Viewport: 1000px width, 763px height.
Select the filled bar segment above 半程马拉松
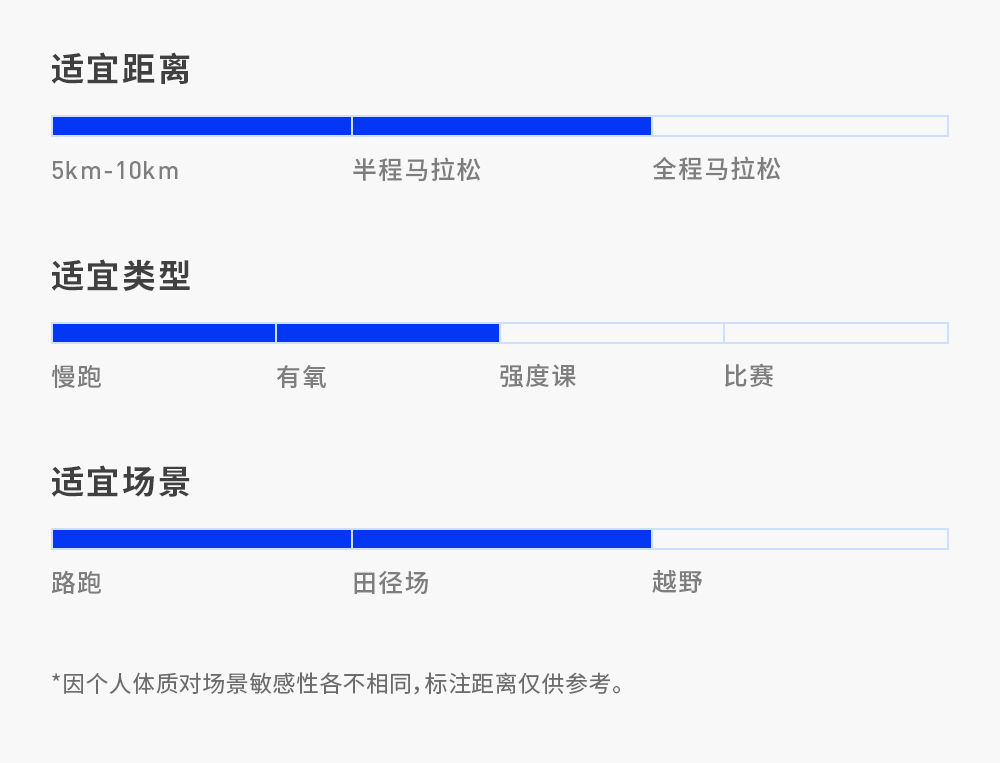(x=502, y=126)
